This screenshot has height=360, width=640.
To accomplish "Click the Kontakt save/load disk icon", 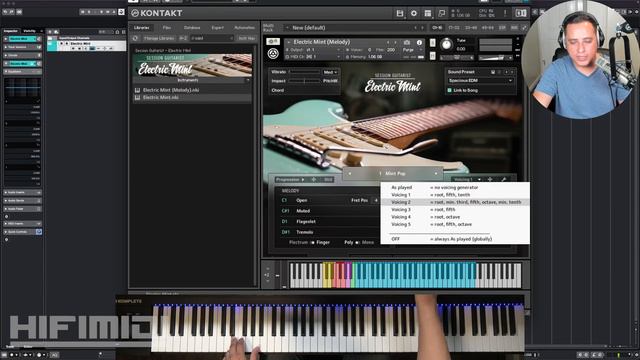I will pos(400,13).
